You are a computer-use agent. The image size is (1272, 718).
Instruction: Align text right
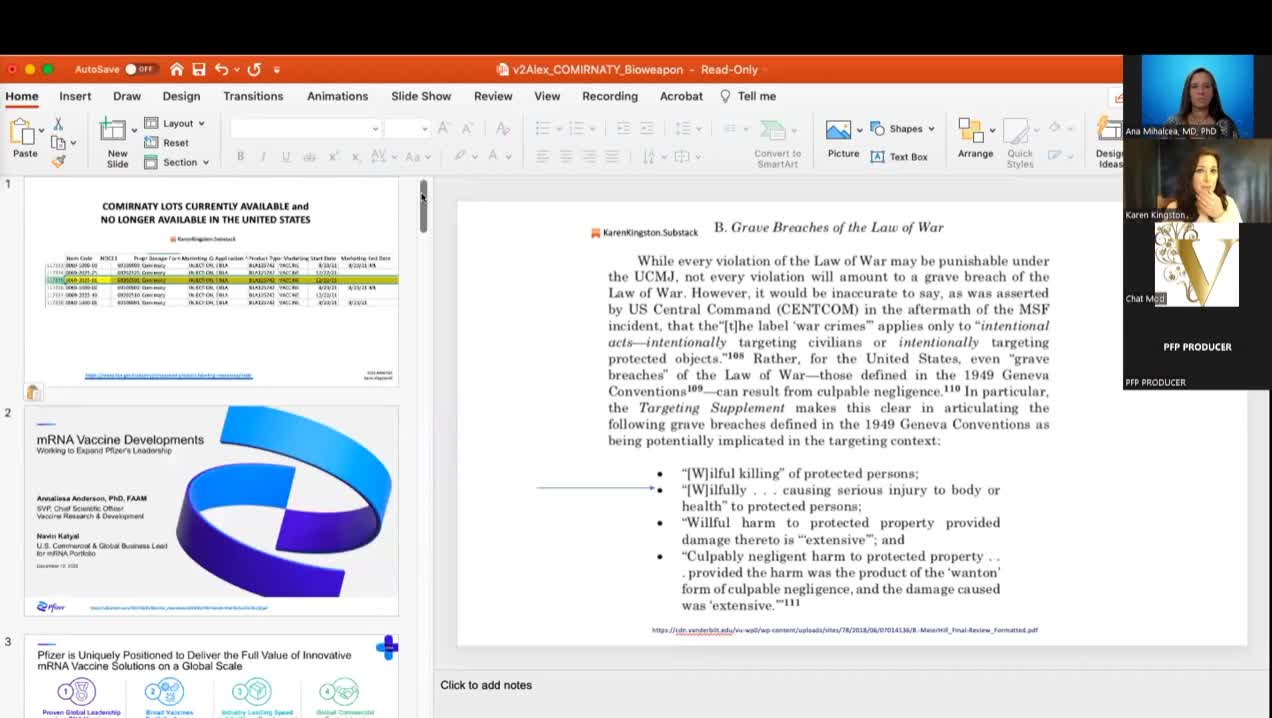(589, 156)
